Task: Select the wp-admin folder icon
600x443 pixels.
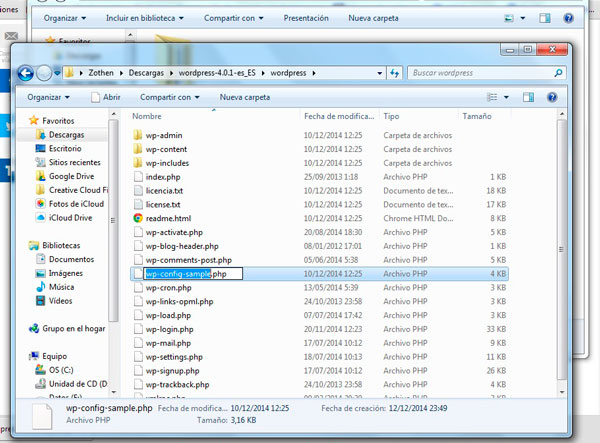Action: [138, 135]
